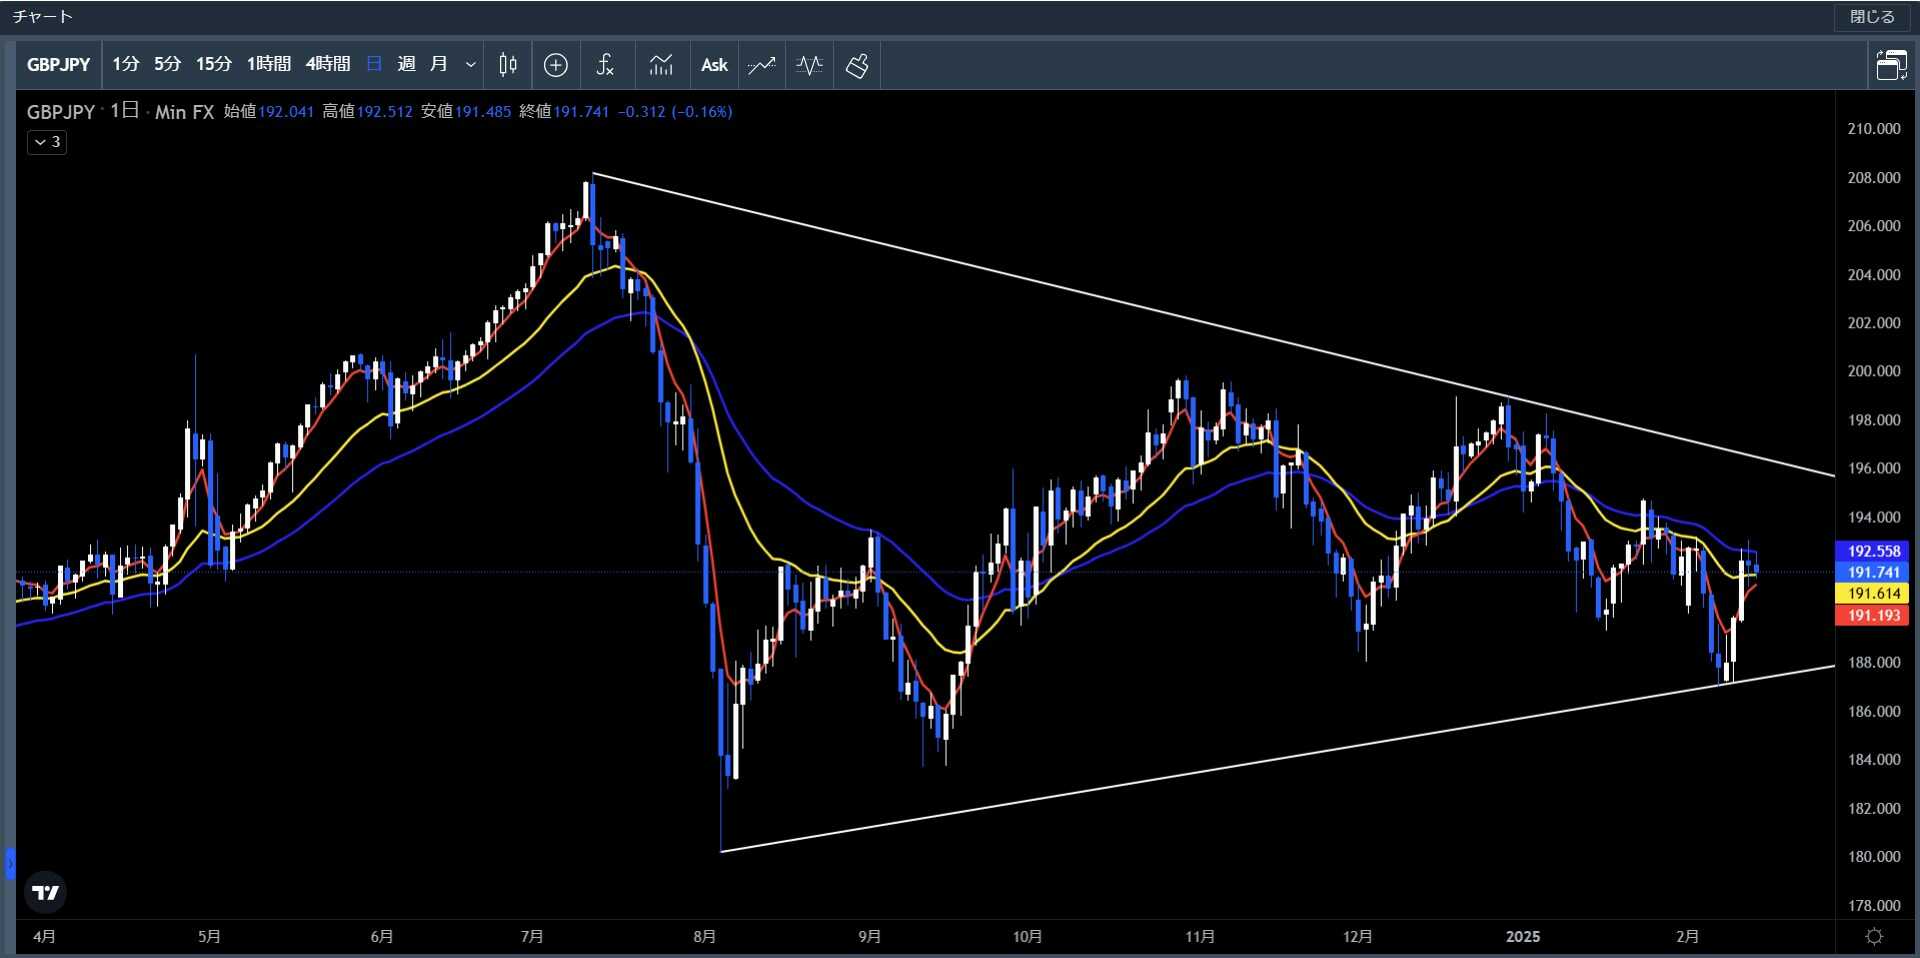Select the 週 weekly timeframe
Viewport: 1920px width, 958px height.
coord(406,65)
